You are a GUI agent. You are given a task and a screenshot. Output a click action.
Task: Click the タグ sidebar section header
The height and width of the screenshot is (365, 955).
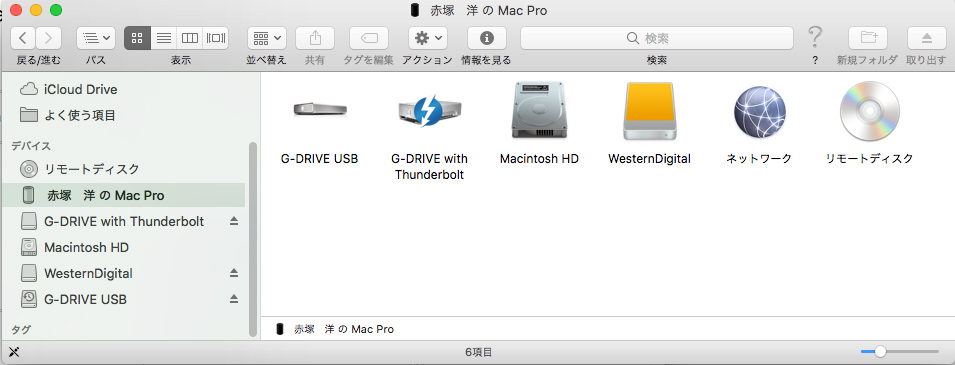(21, 330)
